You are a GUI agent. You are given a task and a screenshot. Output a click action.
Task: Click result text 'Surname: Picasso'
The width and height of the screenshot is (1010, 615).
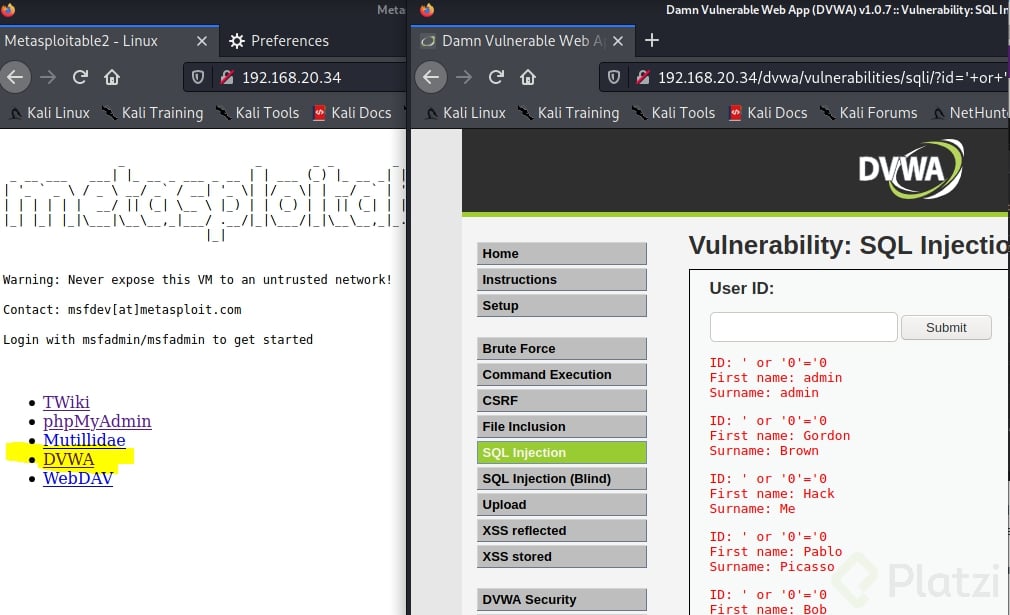coord(772,567)
